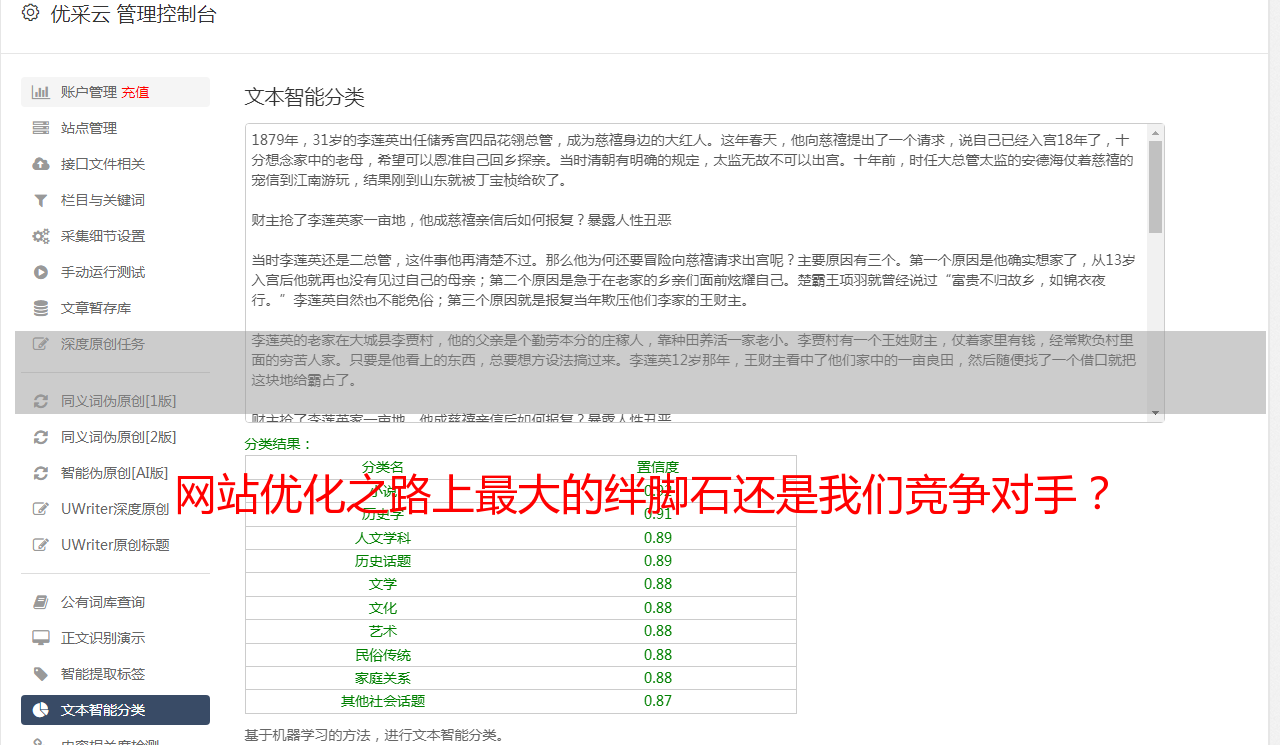
Task: Click the 文本智能分类 page heading
Action: click(305, 97)
